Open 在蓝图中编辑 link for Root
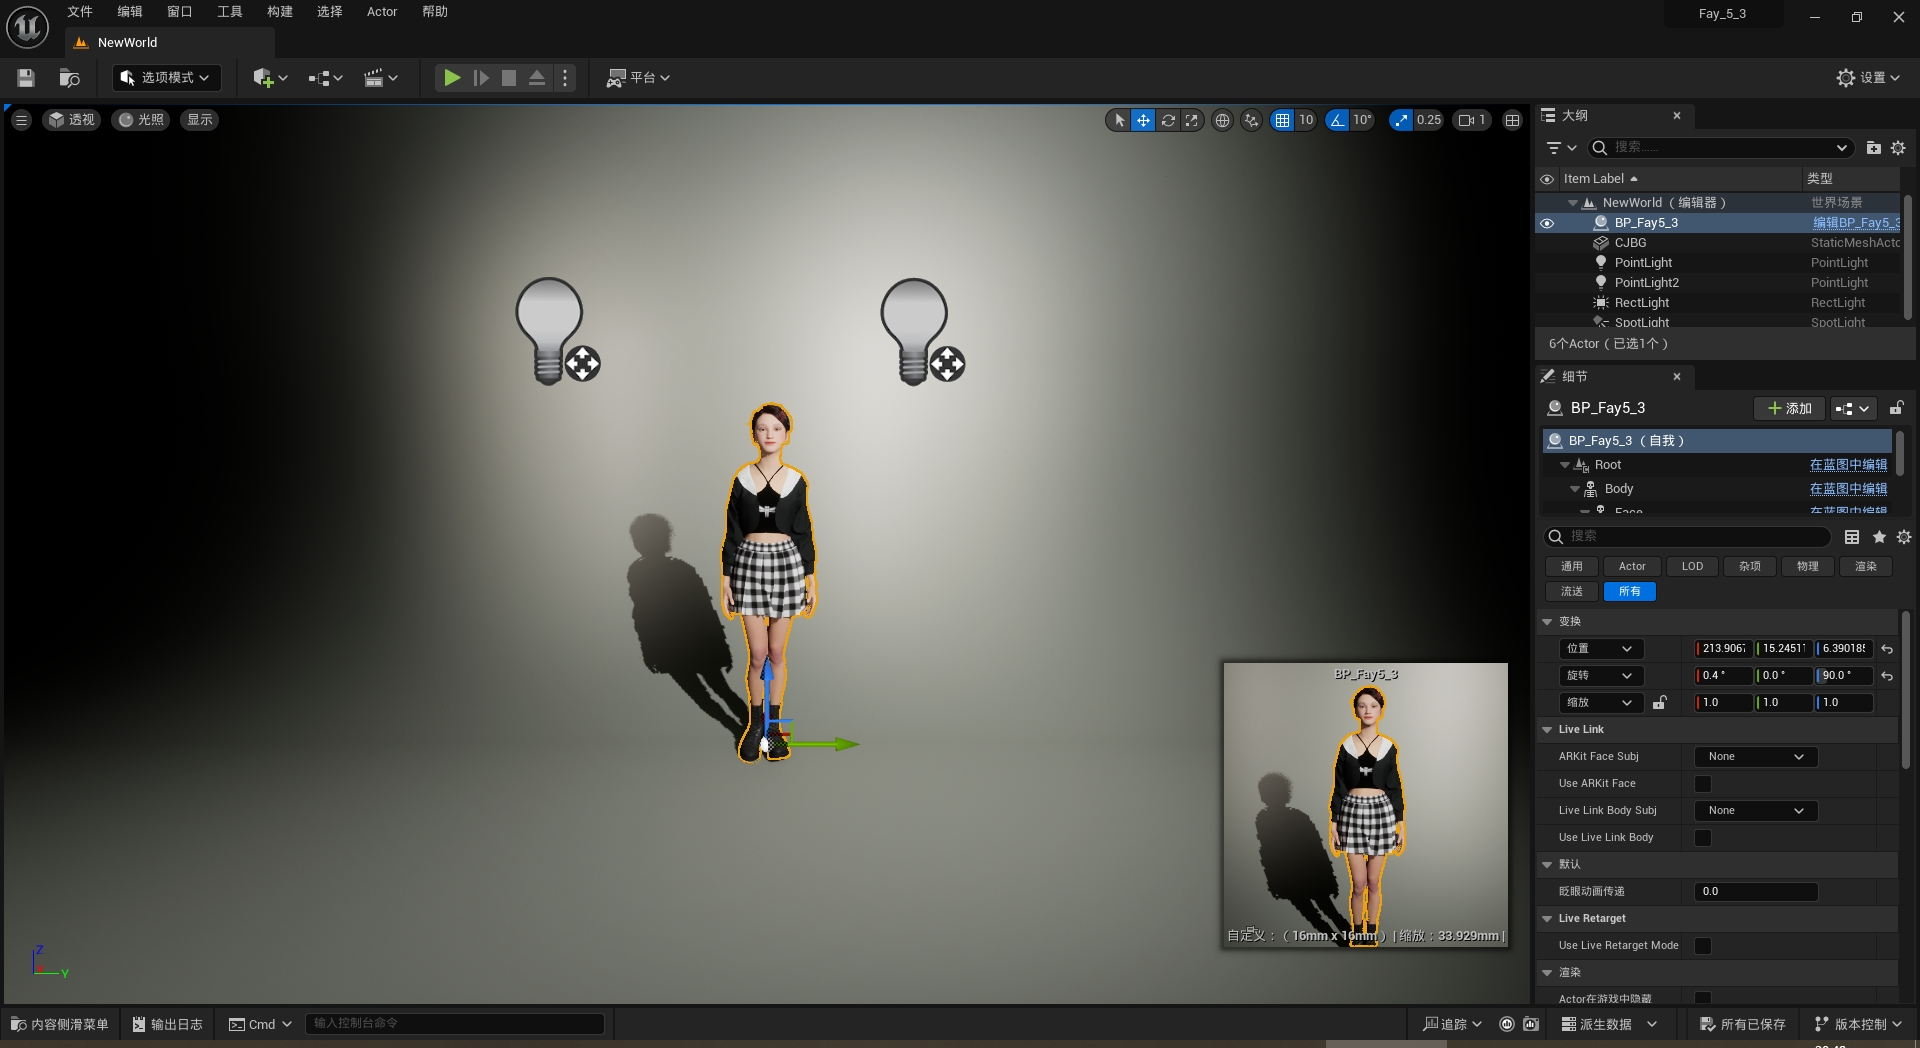This screenshot has height=1048, width=1920. [1848, 465]
